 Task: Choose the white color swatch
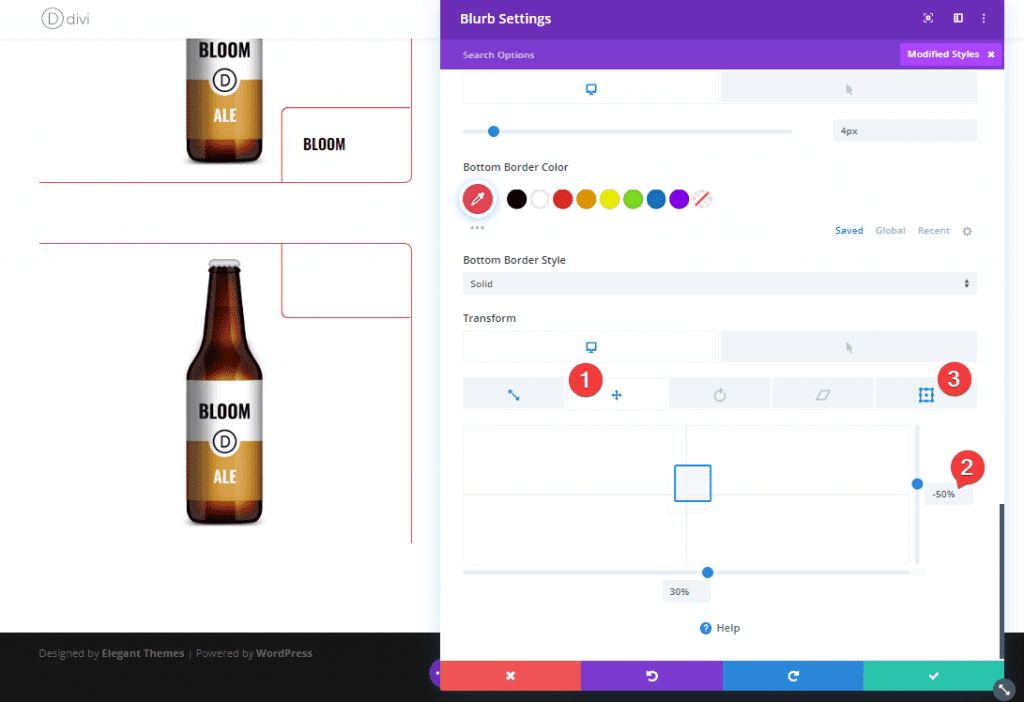coord(539,199)
